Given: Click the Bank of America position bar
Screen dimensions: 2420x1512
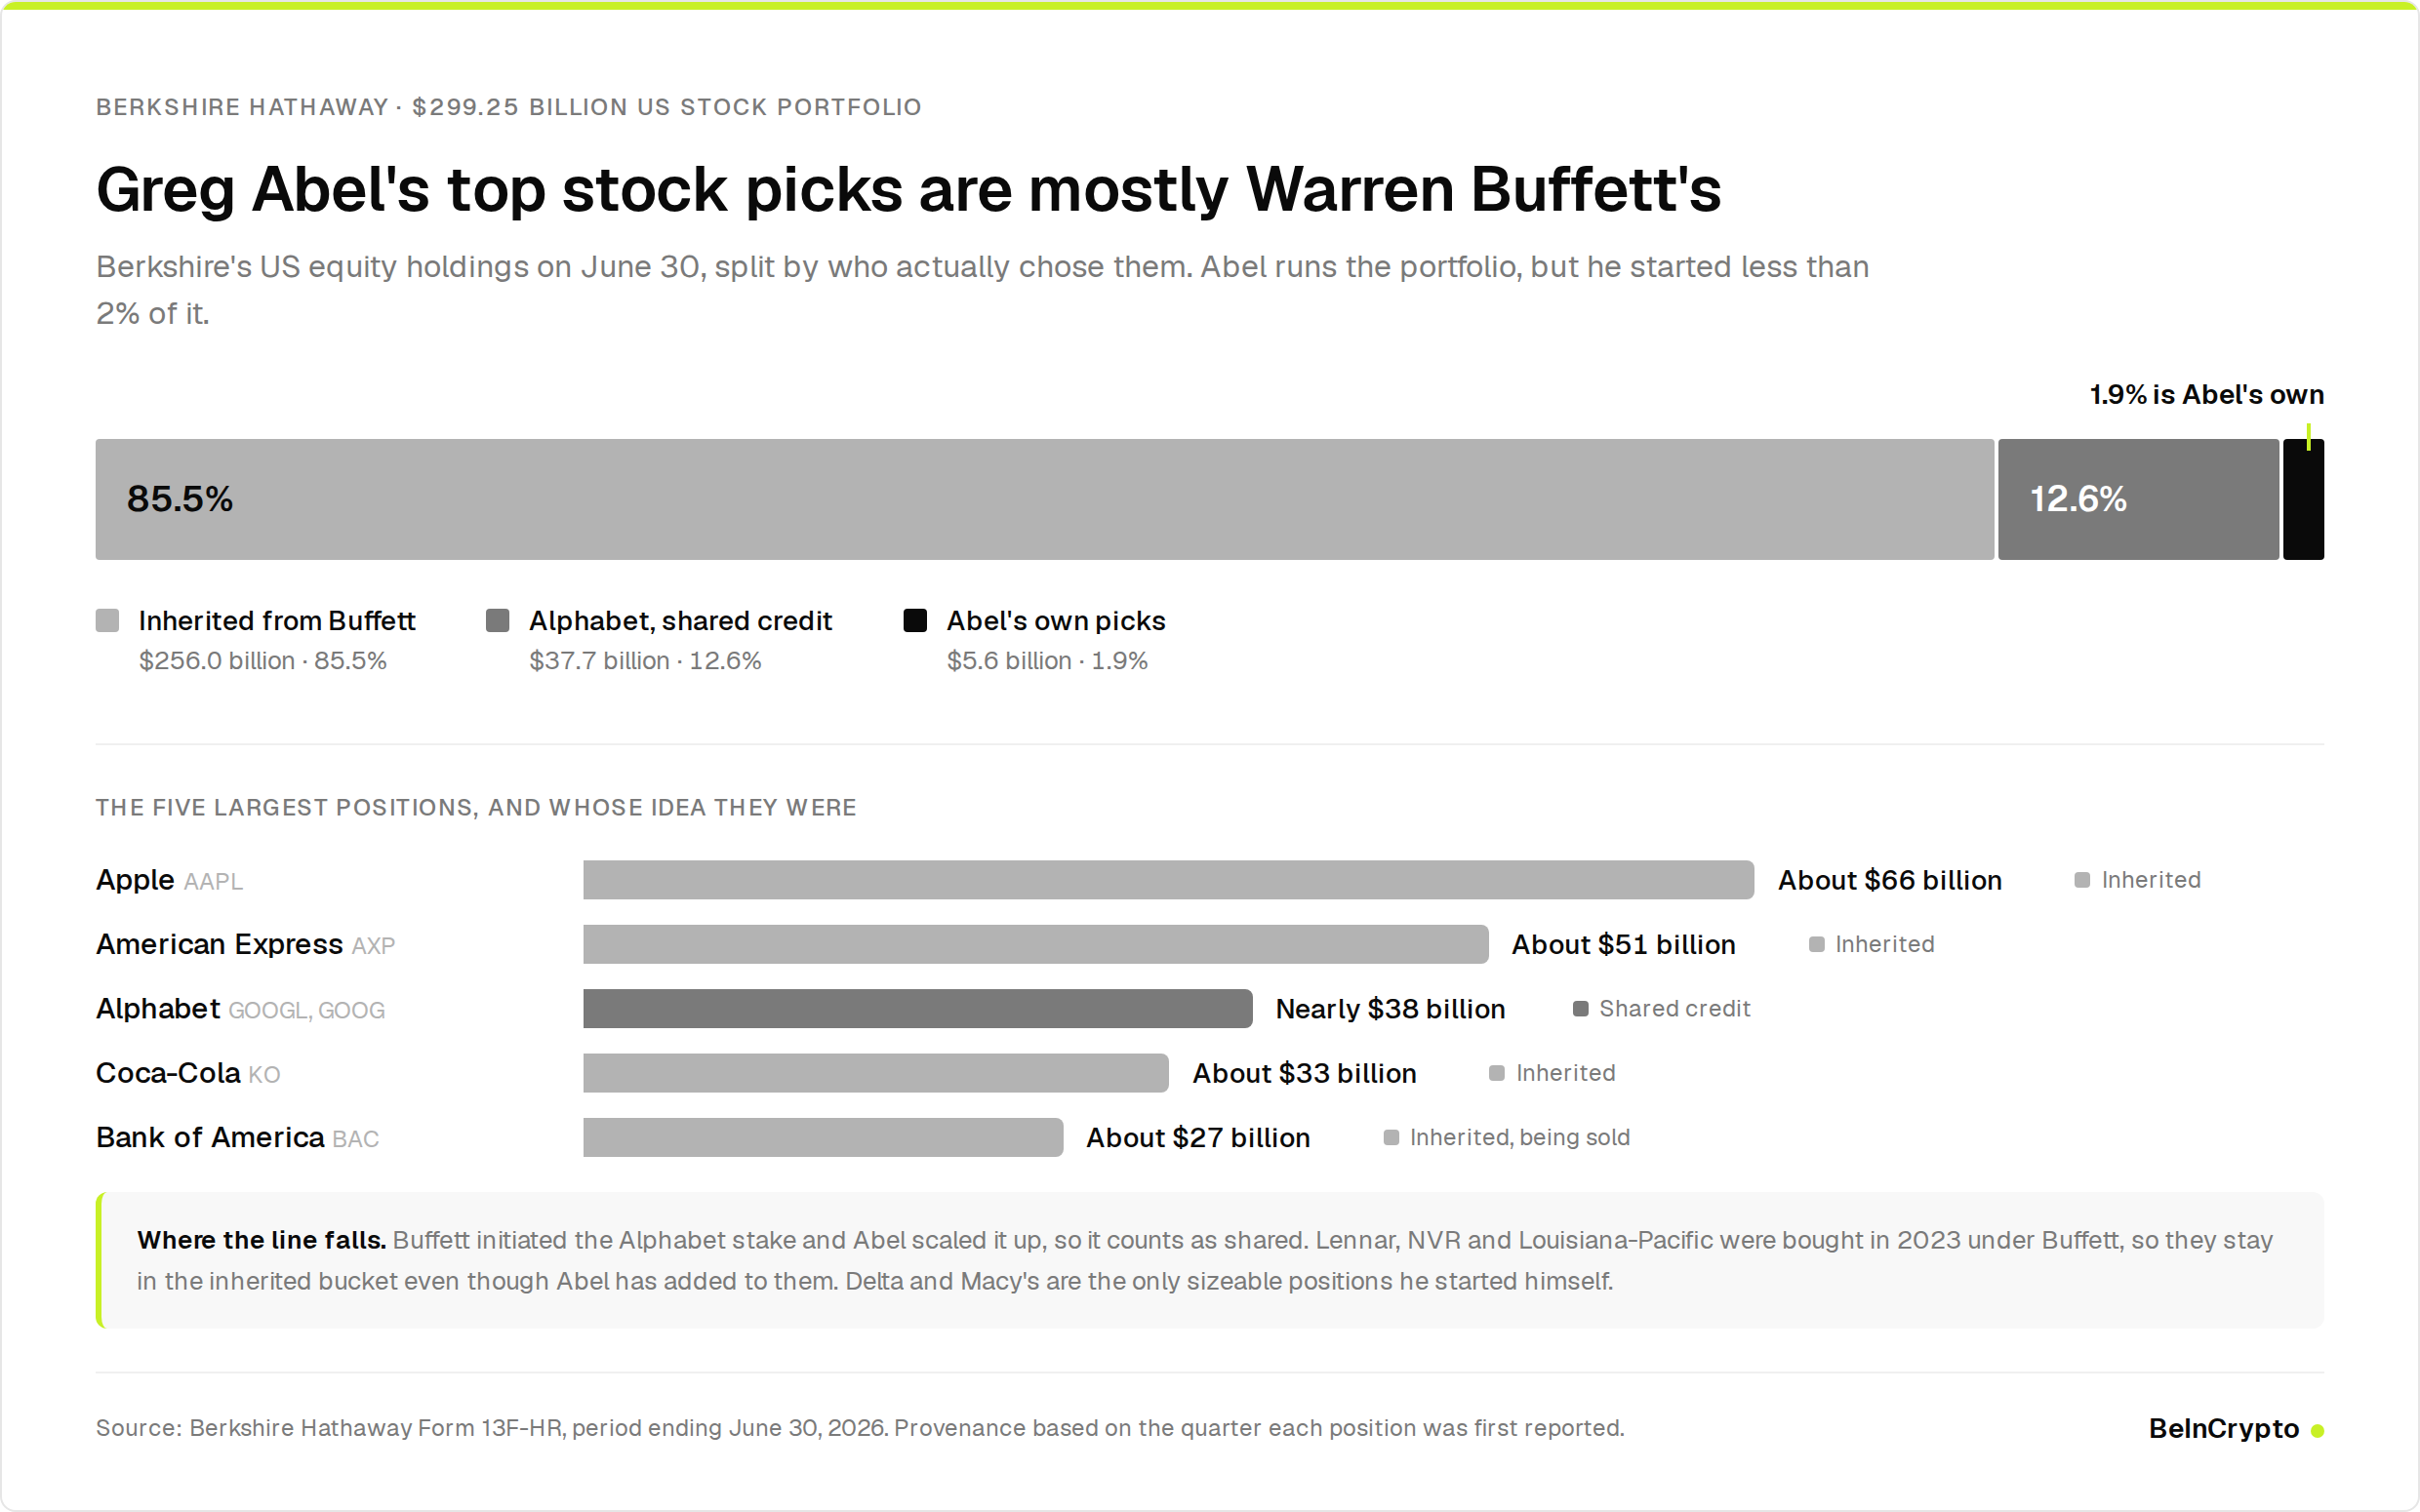Looking at the screenshot, I should tap(822, 1137).
